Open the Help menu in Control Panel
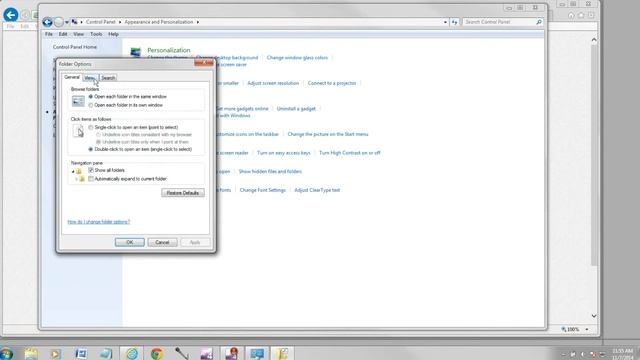The width and height of the screenshot is (640, 360). [x=113, y=34]
